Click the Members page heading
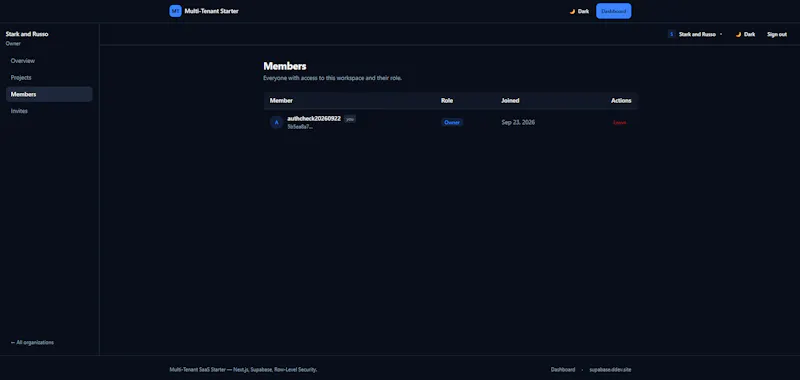 [285, 66]
